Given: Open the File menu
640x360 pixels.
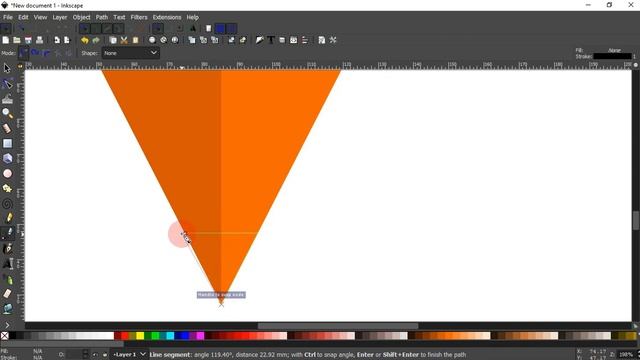Looking at the screenshot, I should (x=8, y=17).
